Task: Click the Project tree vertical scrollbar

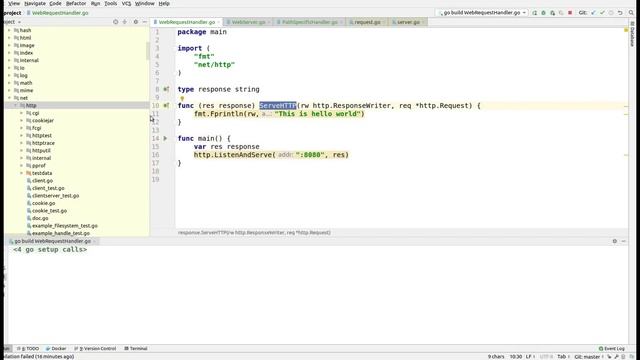Action: point(148,51)
